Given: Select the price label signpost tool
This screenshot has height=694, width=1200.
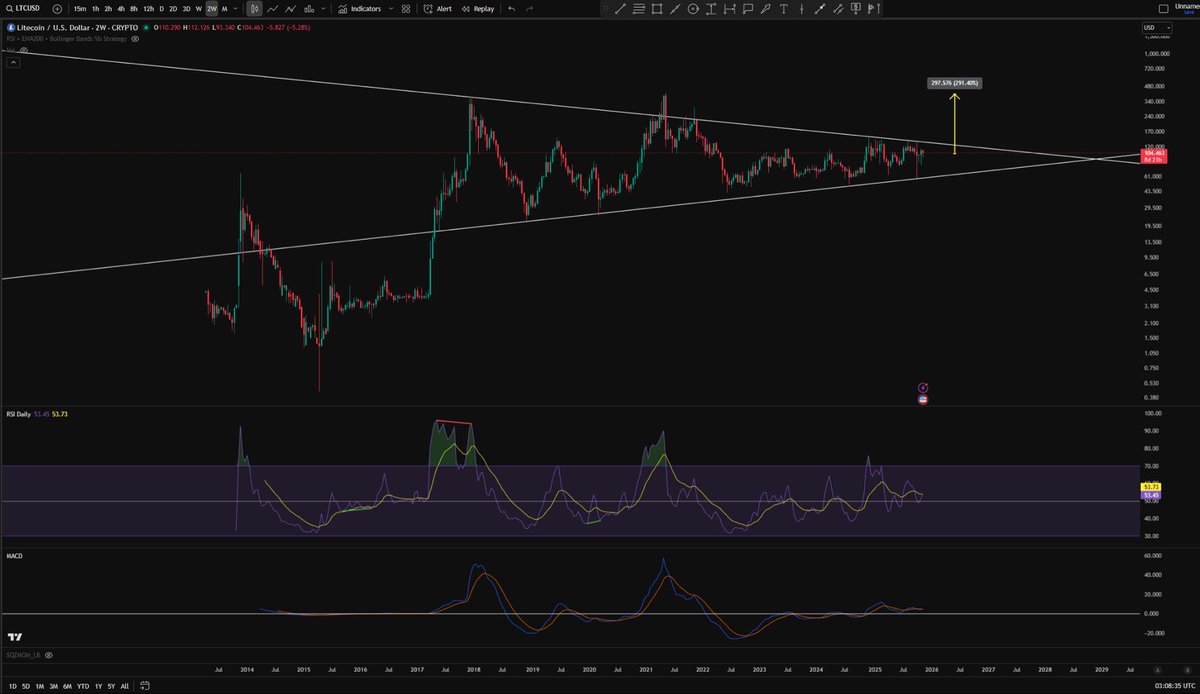Looking at the screenshot, I should click(856, 9).
